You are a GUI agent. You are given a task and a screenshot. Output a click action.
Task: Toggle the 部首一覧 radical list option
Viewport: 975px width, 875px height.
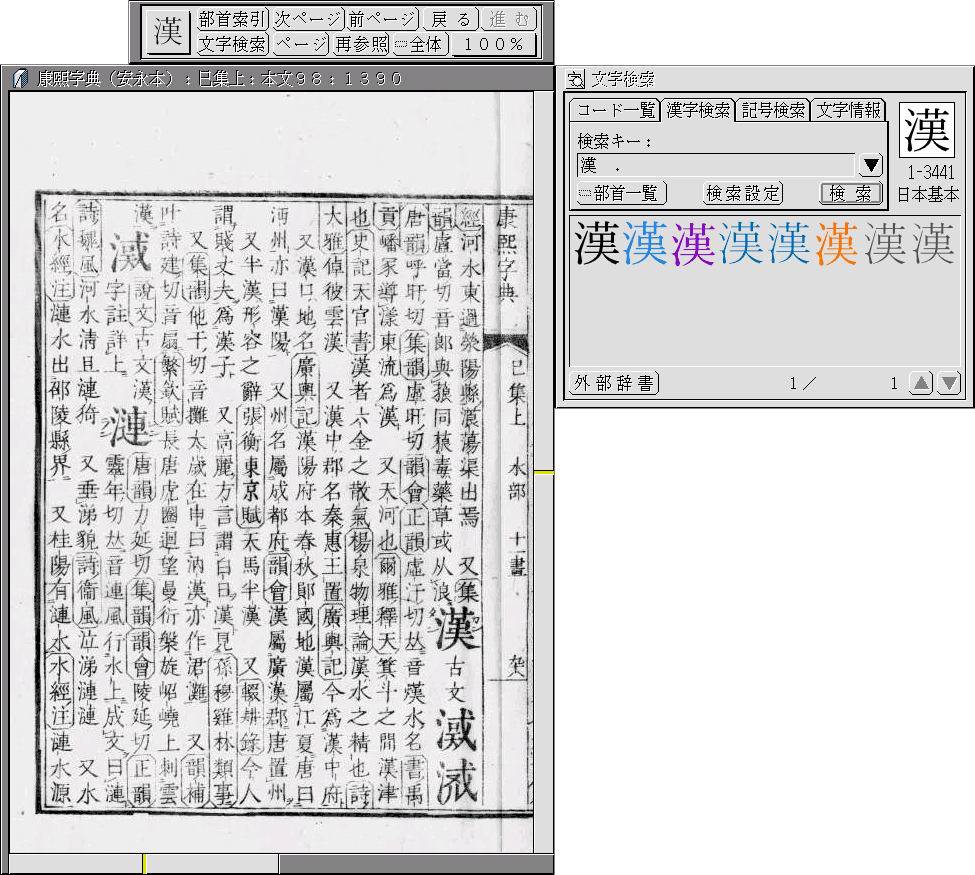pyautogui.click(x=622, y=193)
